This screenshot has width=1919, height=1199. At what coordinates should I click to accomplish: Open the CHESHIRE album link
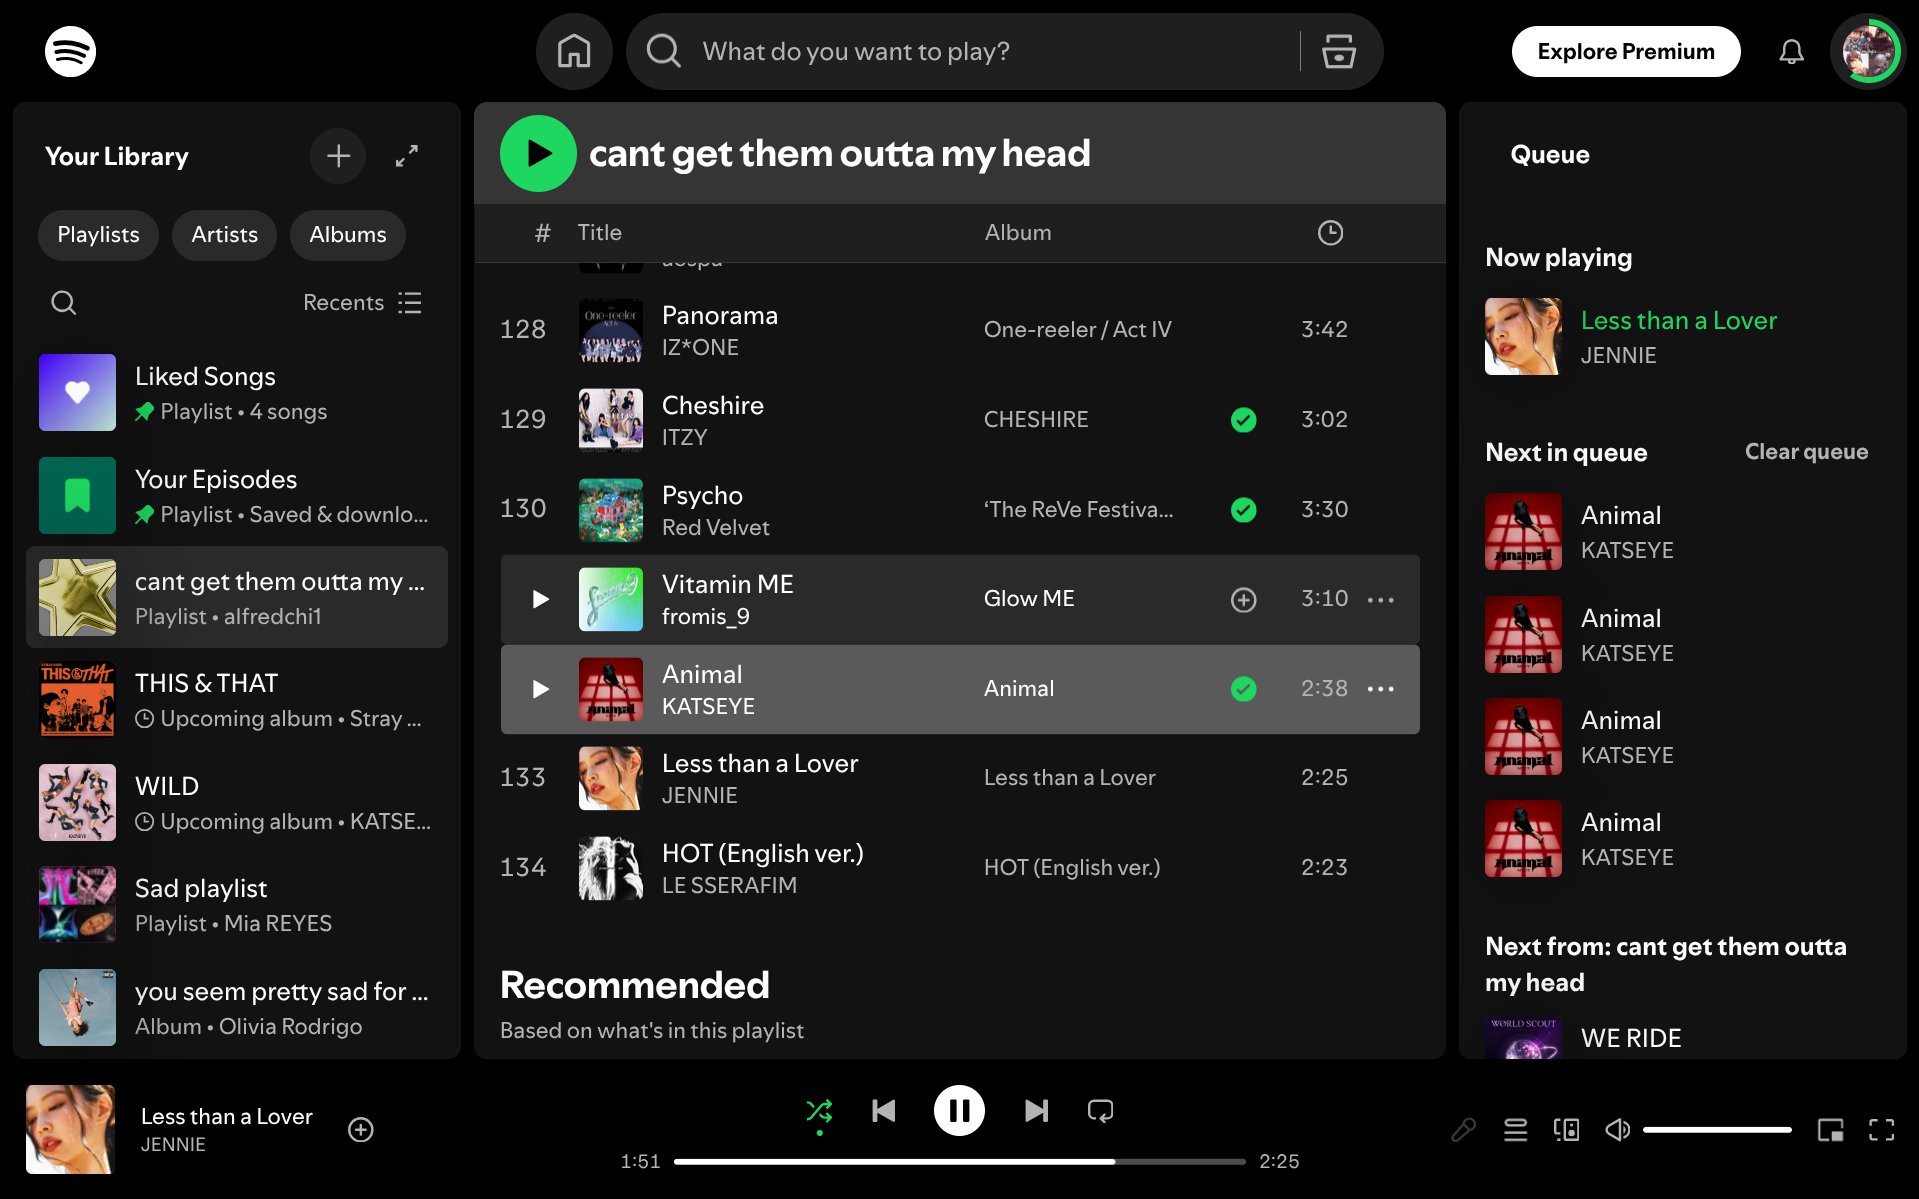[1036, 420]
